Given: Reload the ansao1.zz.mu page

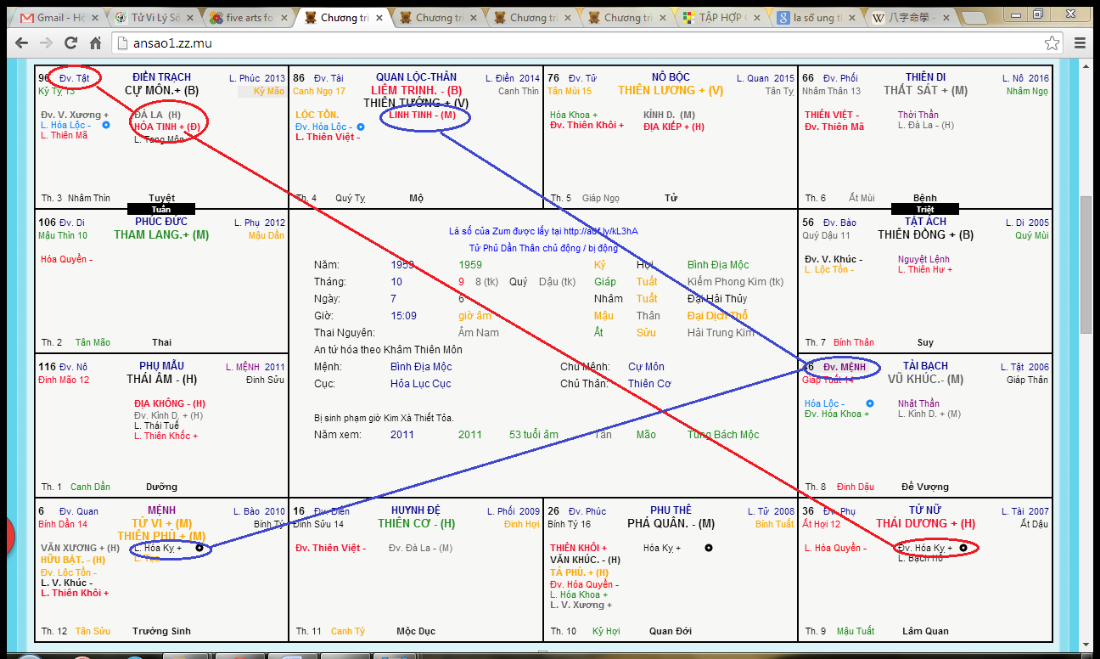Looking at the screenshot, I should click(71, 43).
